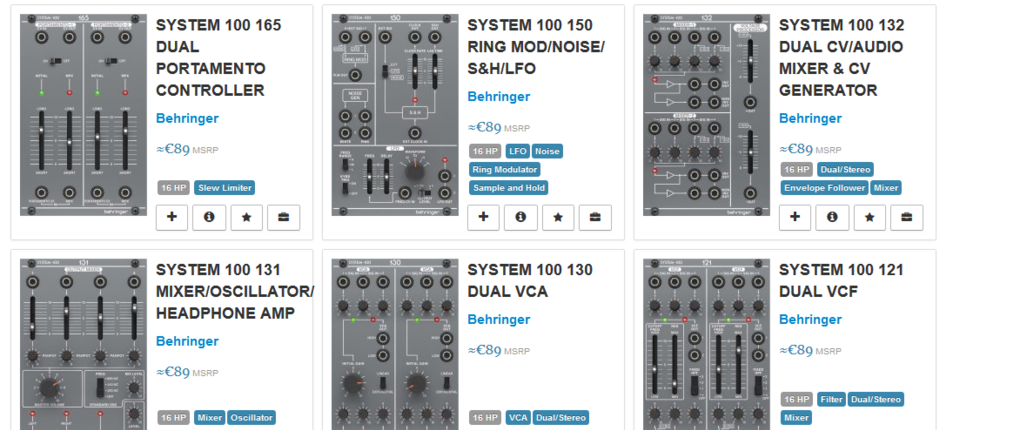Click ≈€89 MSRP price of System 100 165
Image resolution: width=1020 pixels, height=430 pixels.
(x=187, y=150)
